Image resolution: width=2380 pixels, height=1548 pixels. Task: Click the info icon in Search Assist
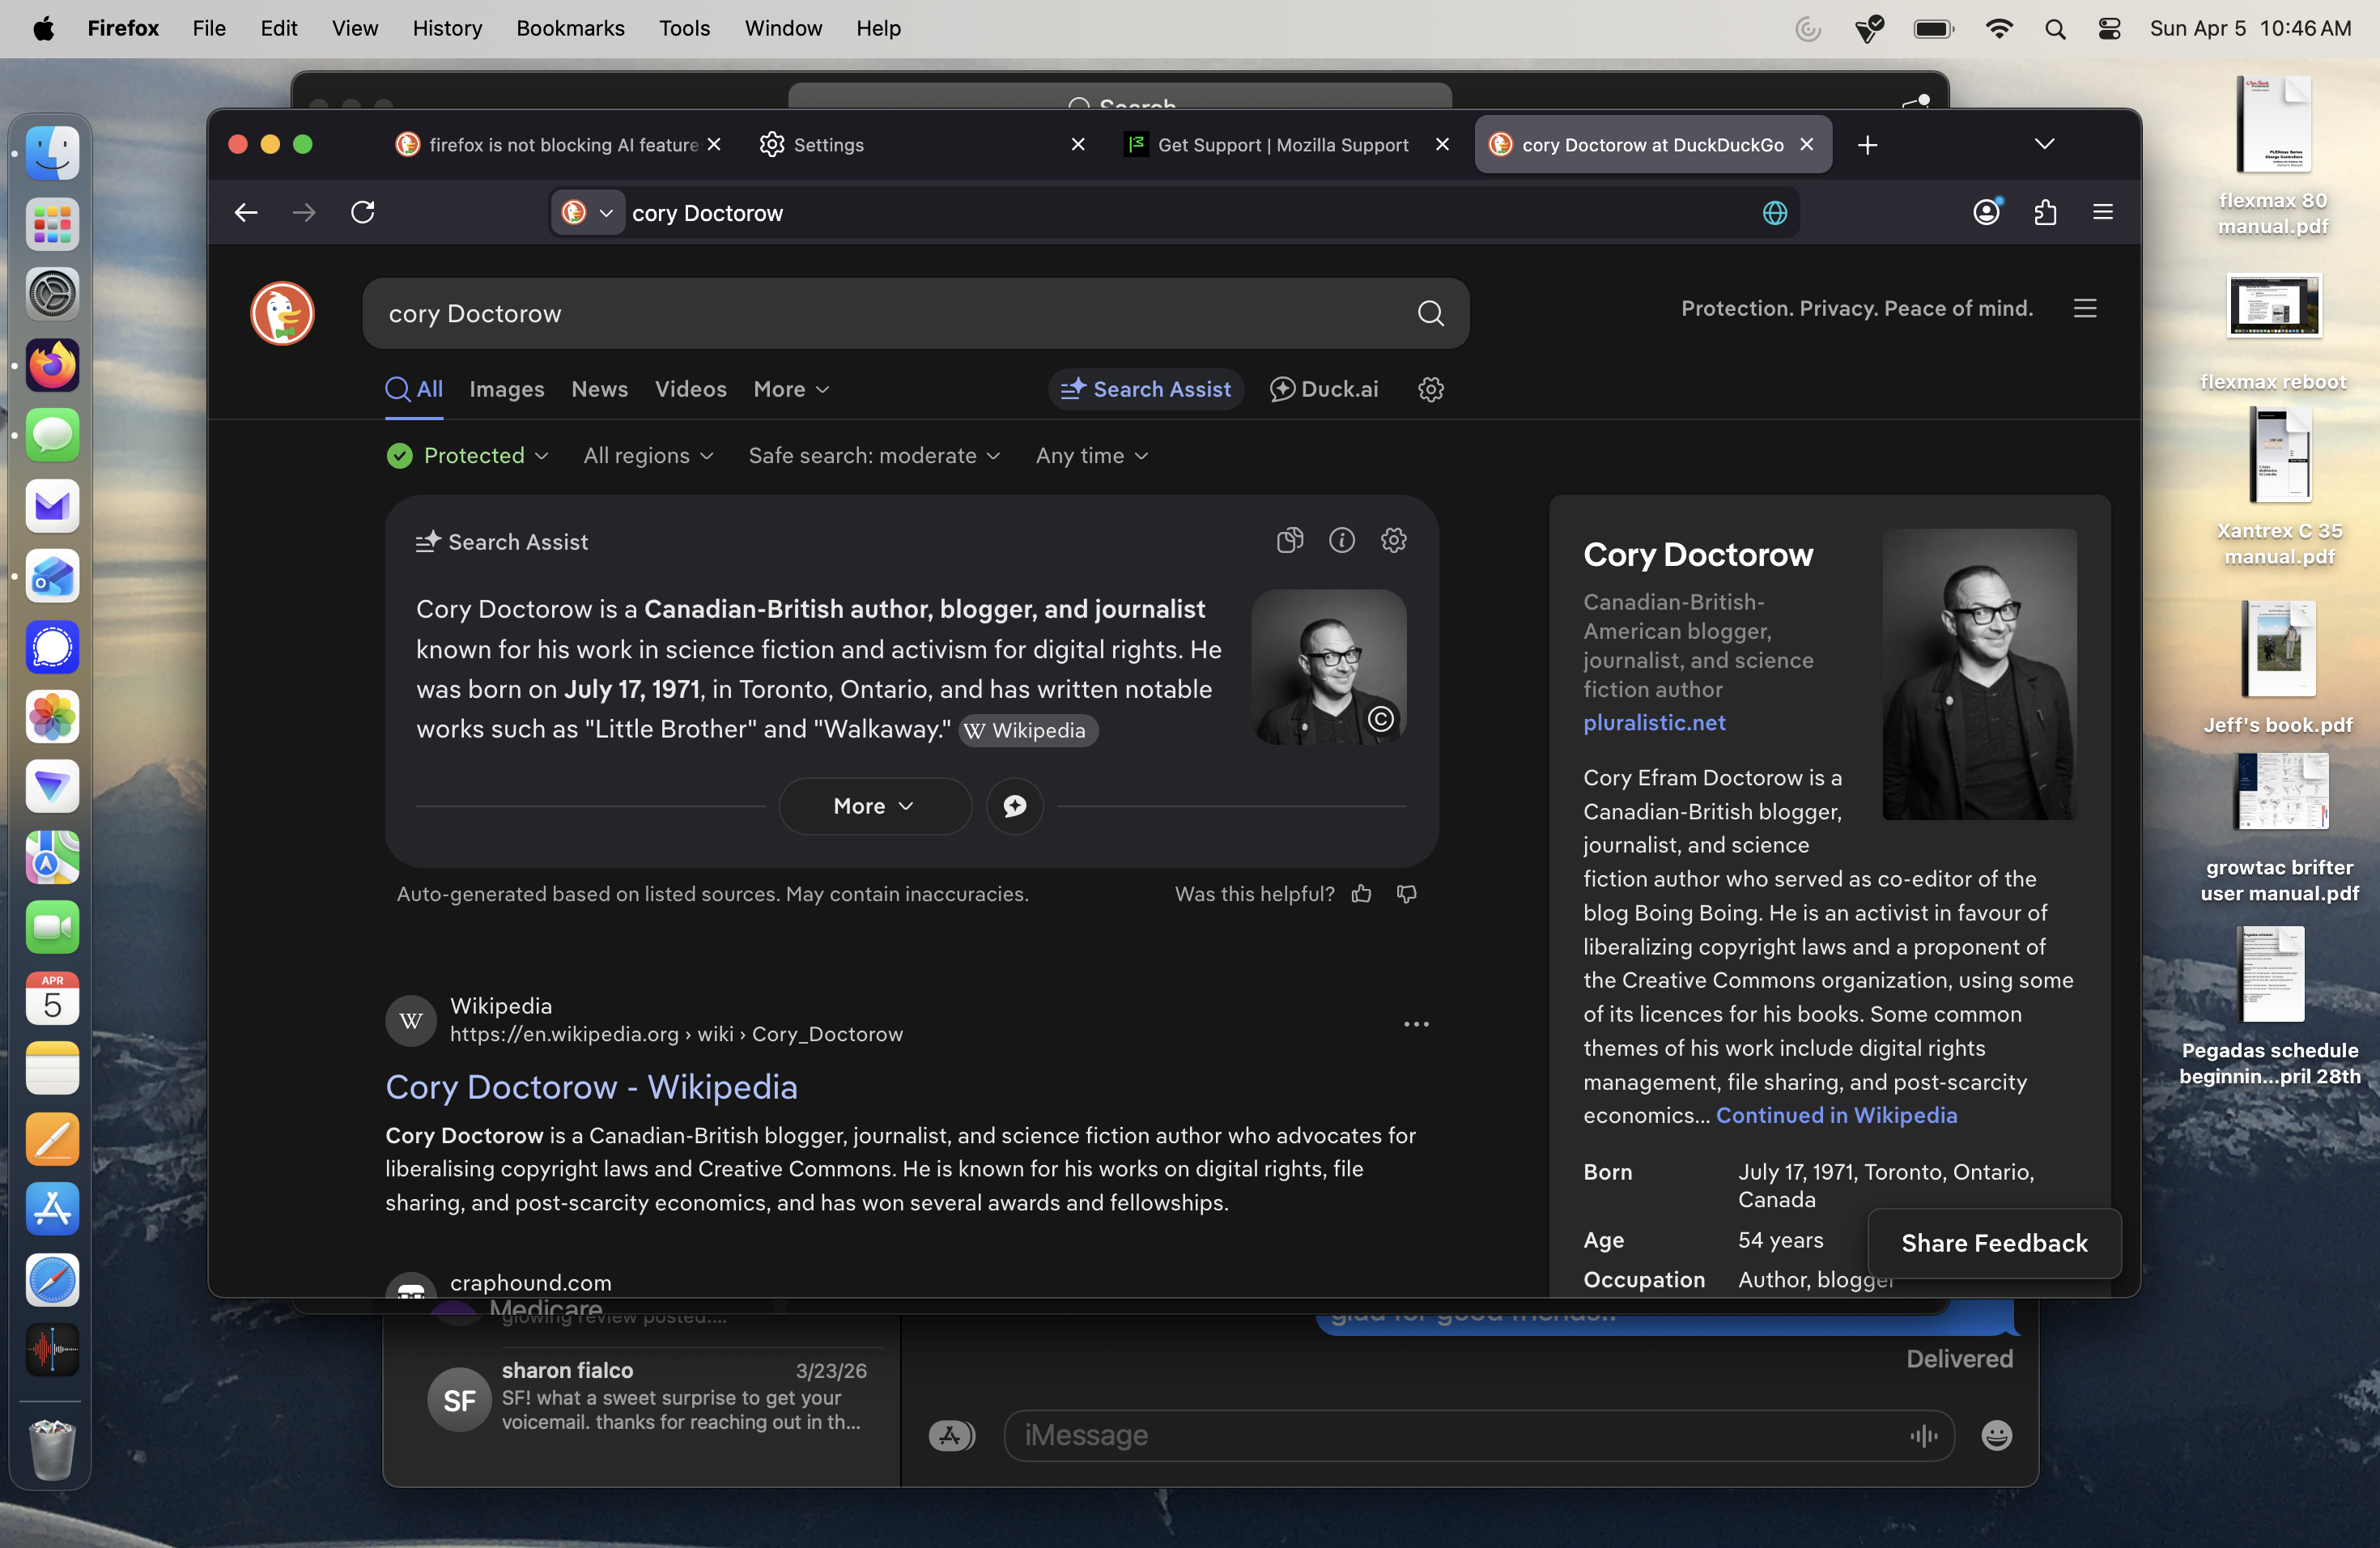click(1341, 541)
